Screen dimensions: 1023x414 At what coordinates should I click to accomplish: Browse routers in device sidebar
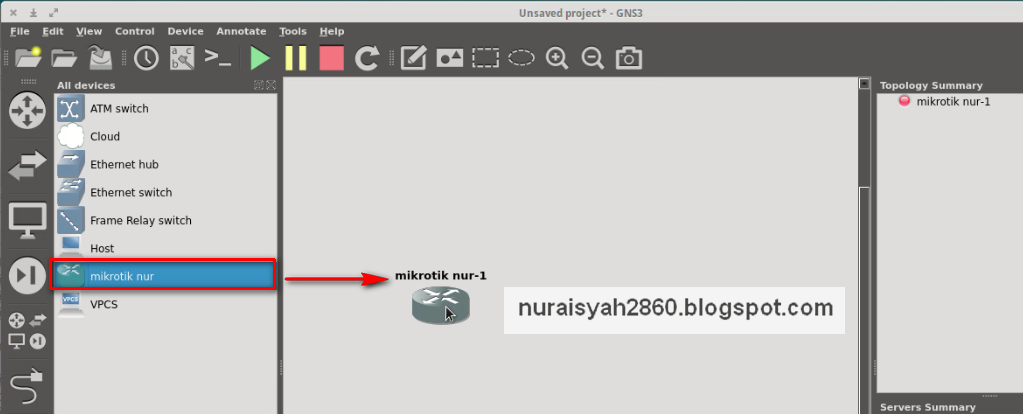27,111
